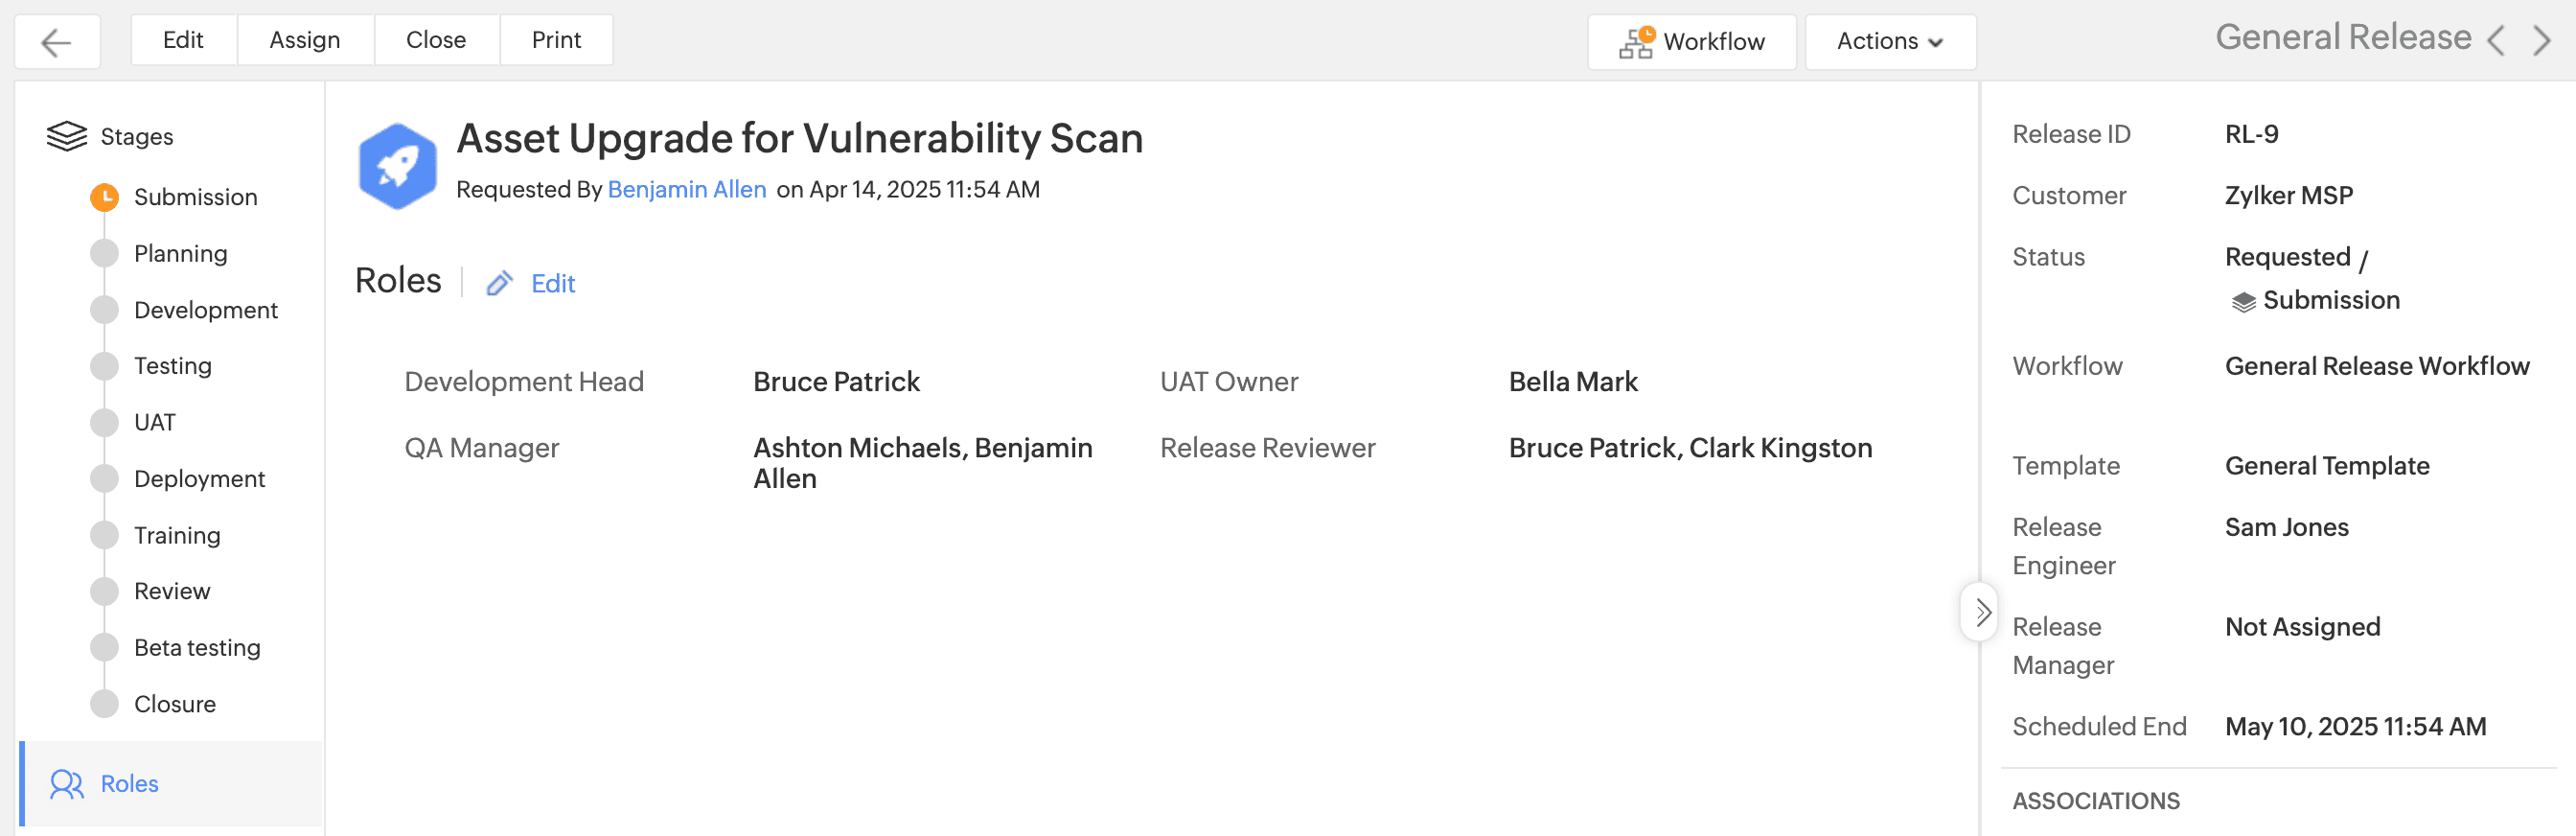Select the Closure stage
This screenshot has height=836, width=2576.
(174, 704)
